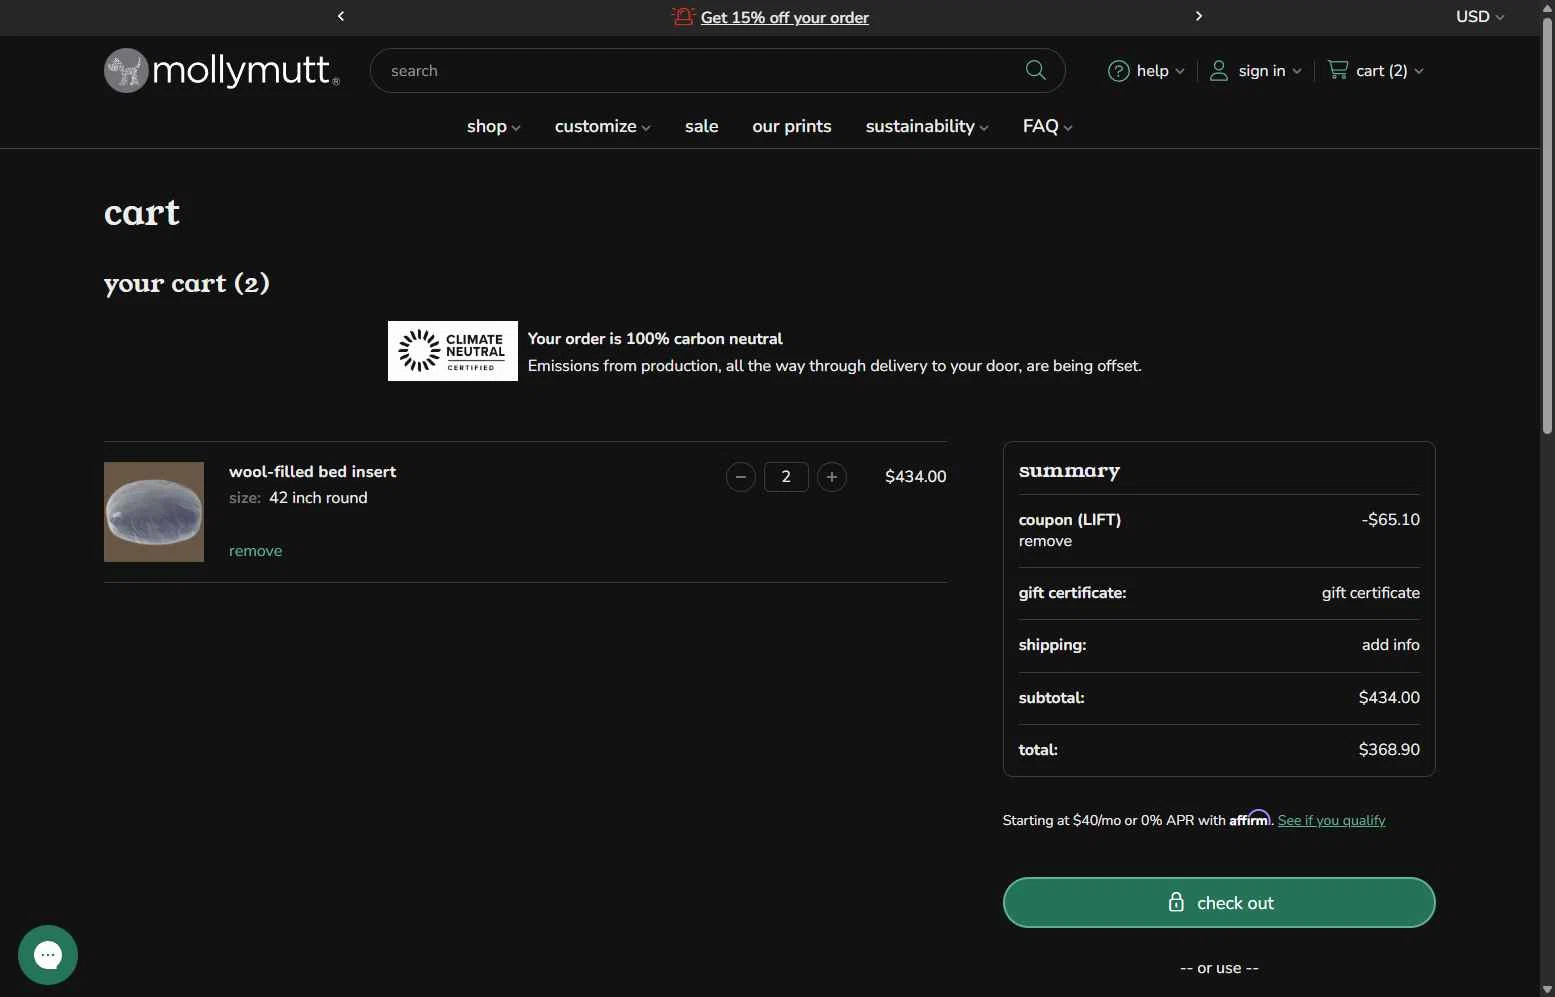1555x997 pixels.
Task: Click the $434.00 item price
Action: tap(916, 477)
